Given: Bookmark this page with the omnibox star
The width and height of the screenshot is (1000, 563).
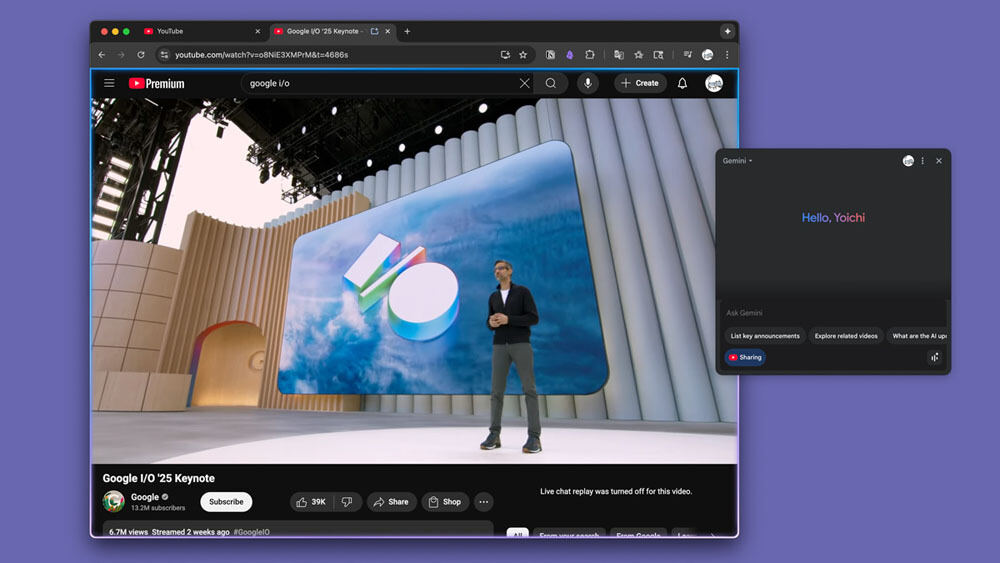Looking at the screenshot, I should (523, 55).
